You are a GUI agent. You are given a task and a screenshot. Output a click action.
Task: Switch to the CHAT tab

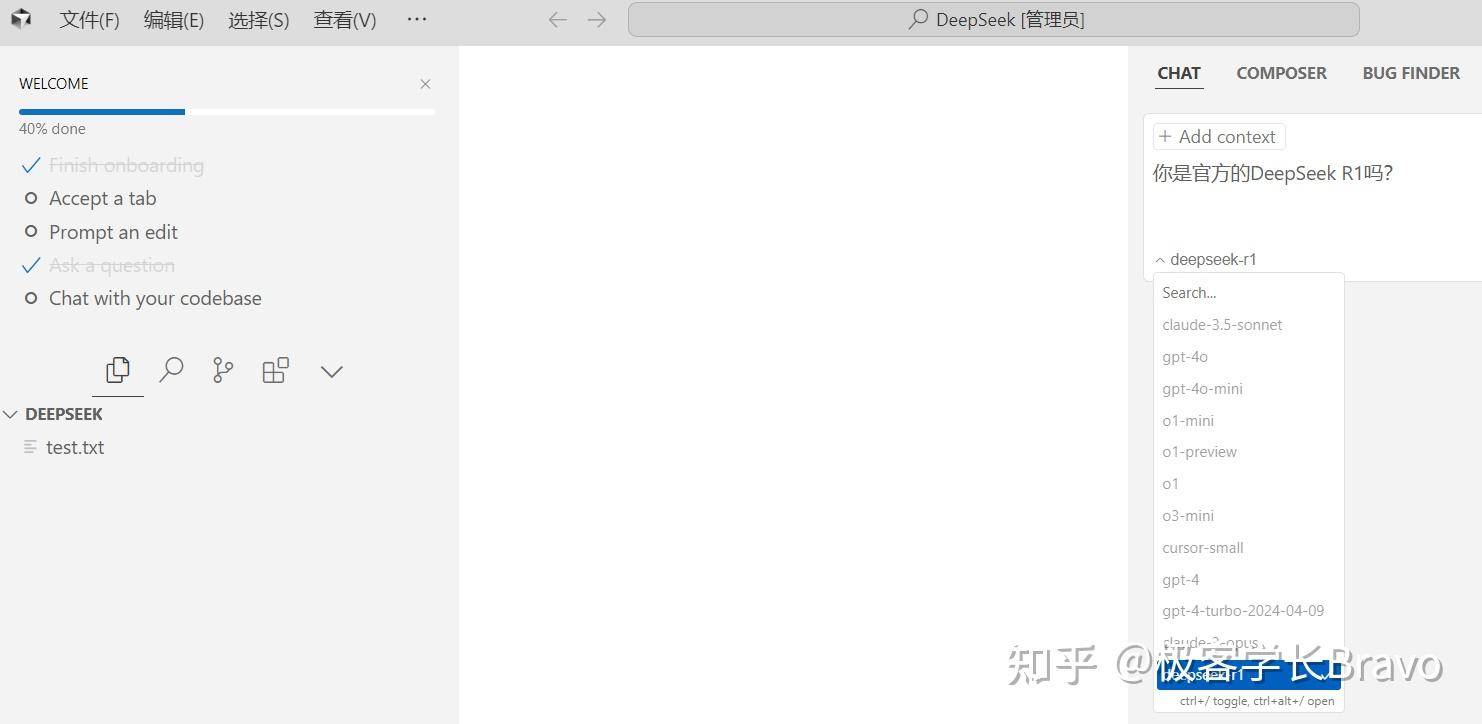click(1179, 73)
